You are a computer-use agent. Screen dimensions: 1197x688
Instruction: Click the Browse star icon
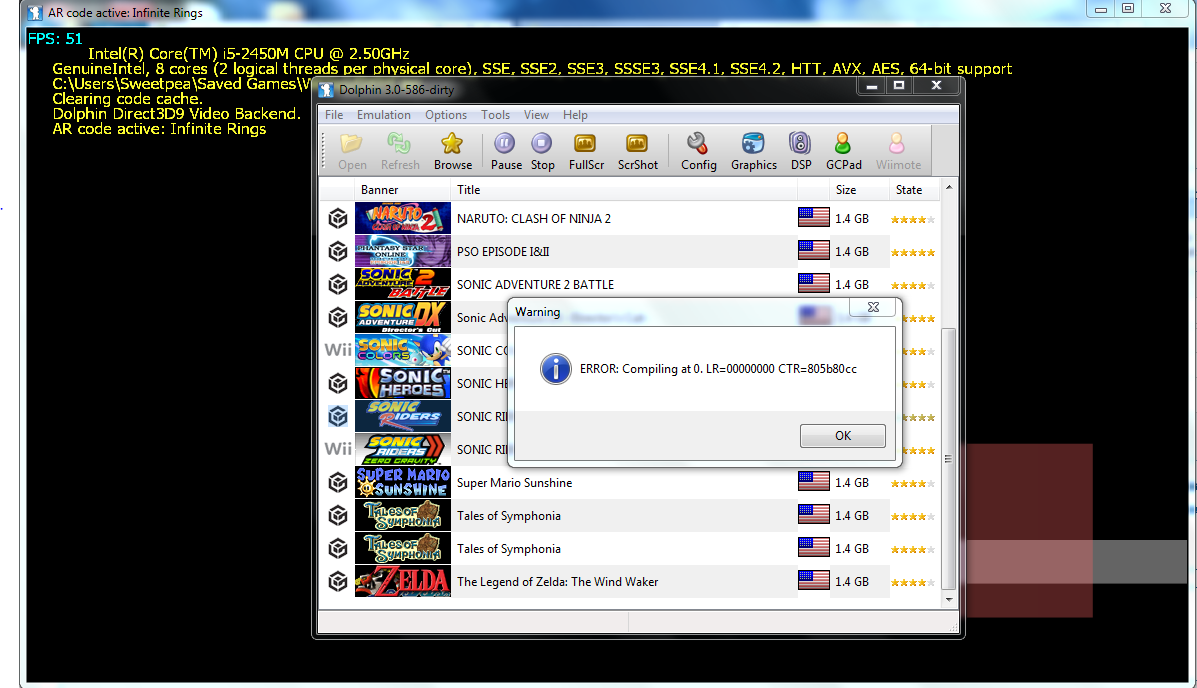452,144
